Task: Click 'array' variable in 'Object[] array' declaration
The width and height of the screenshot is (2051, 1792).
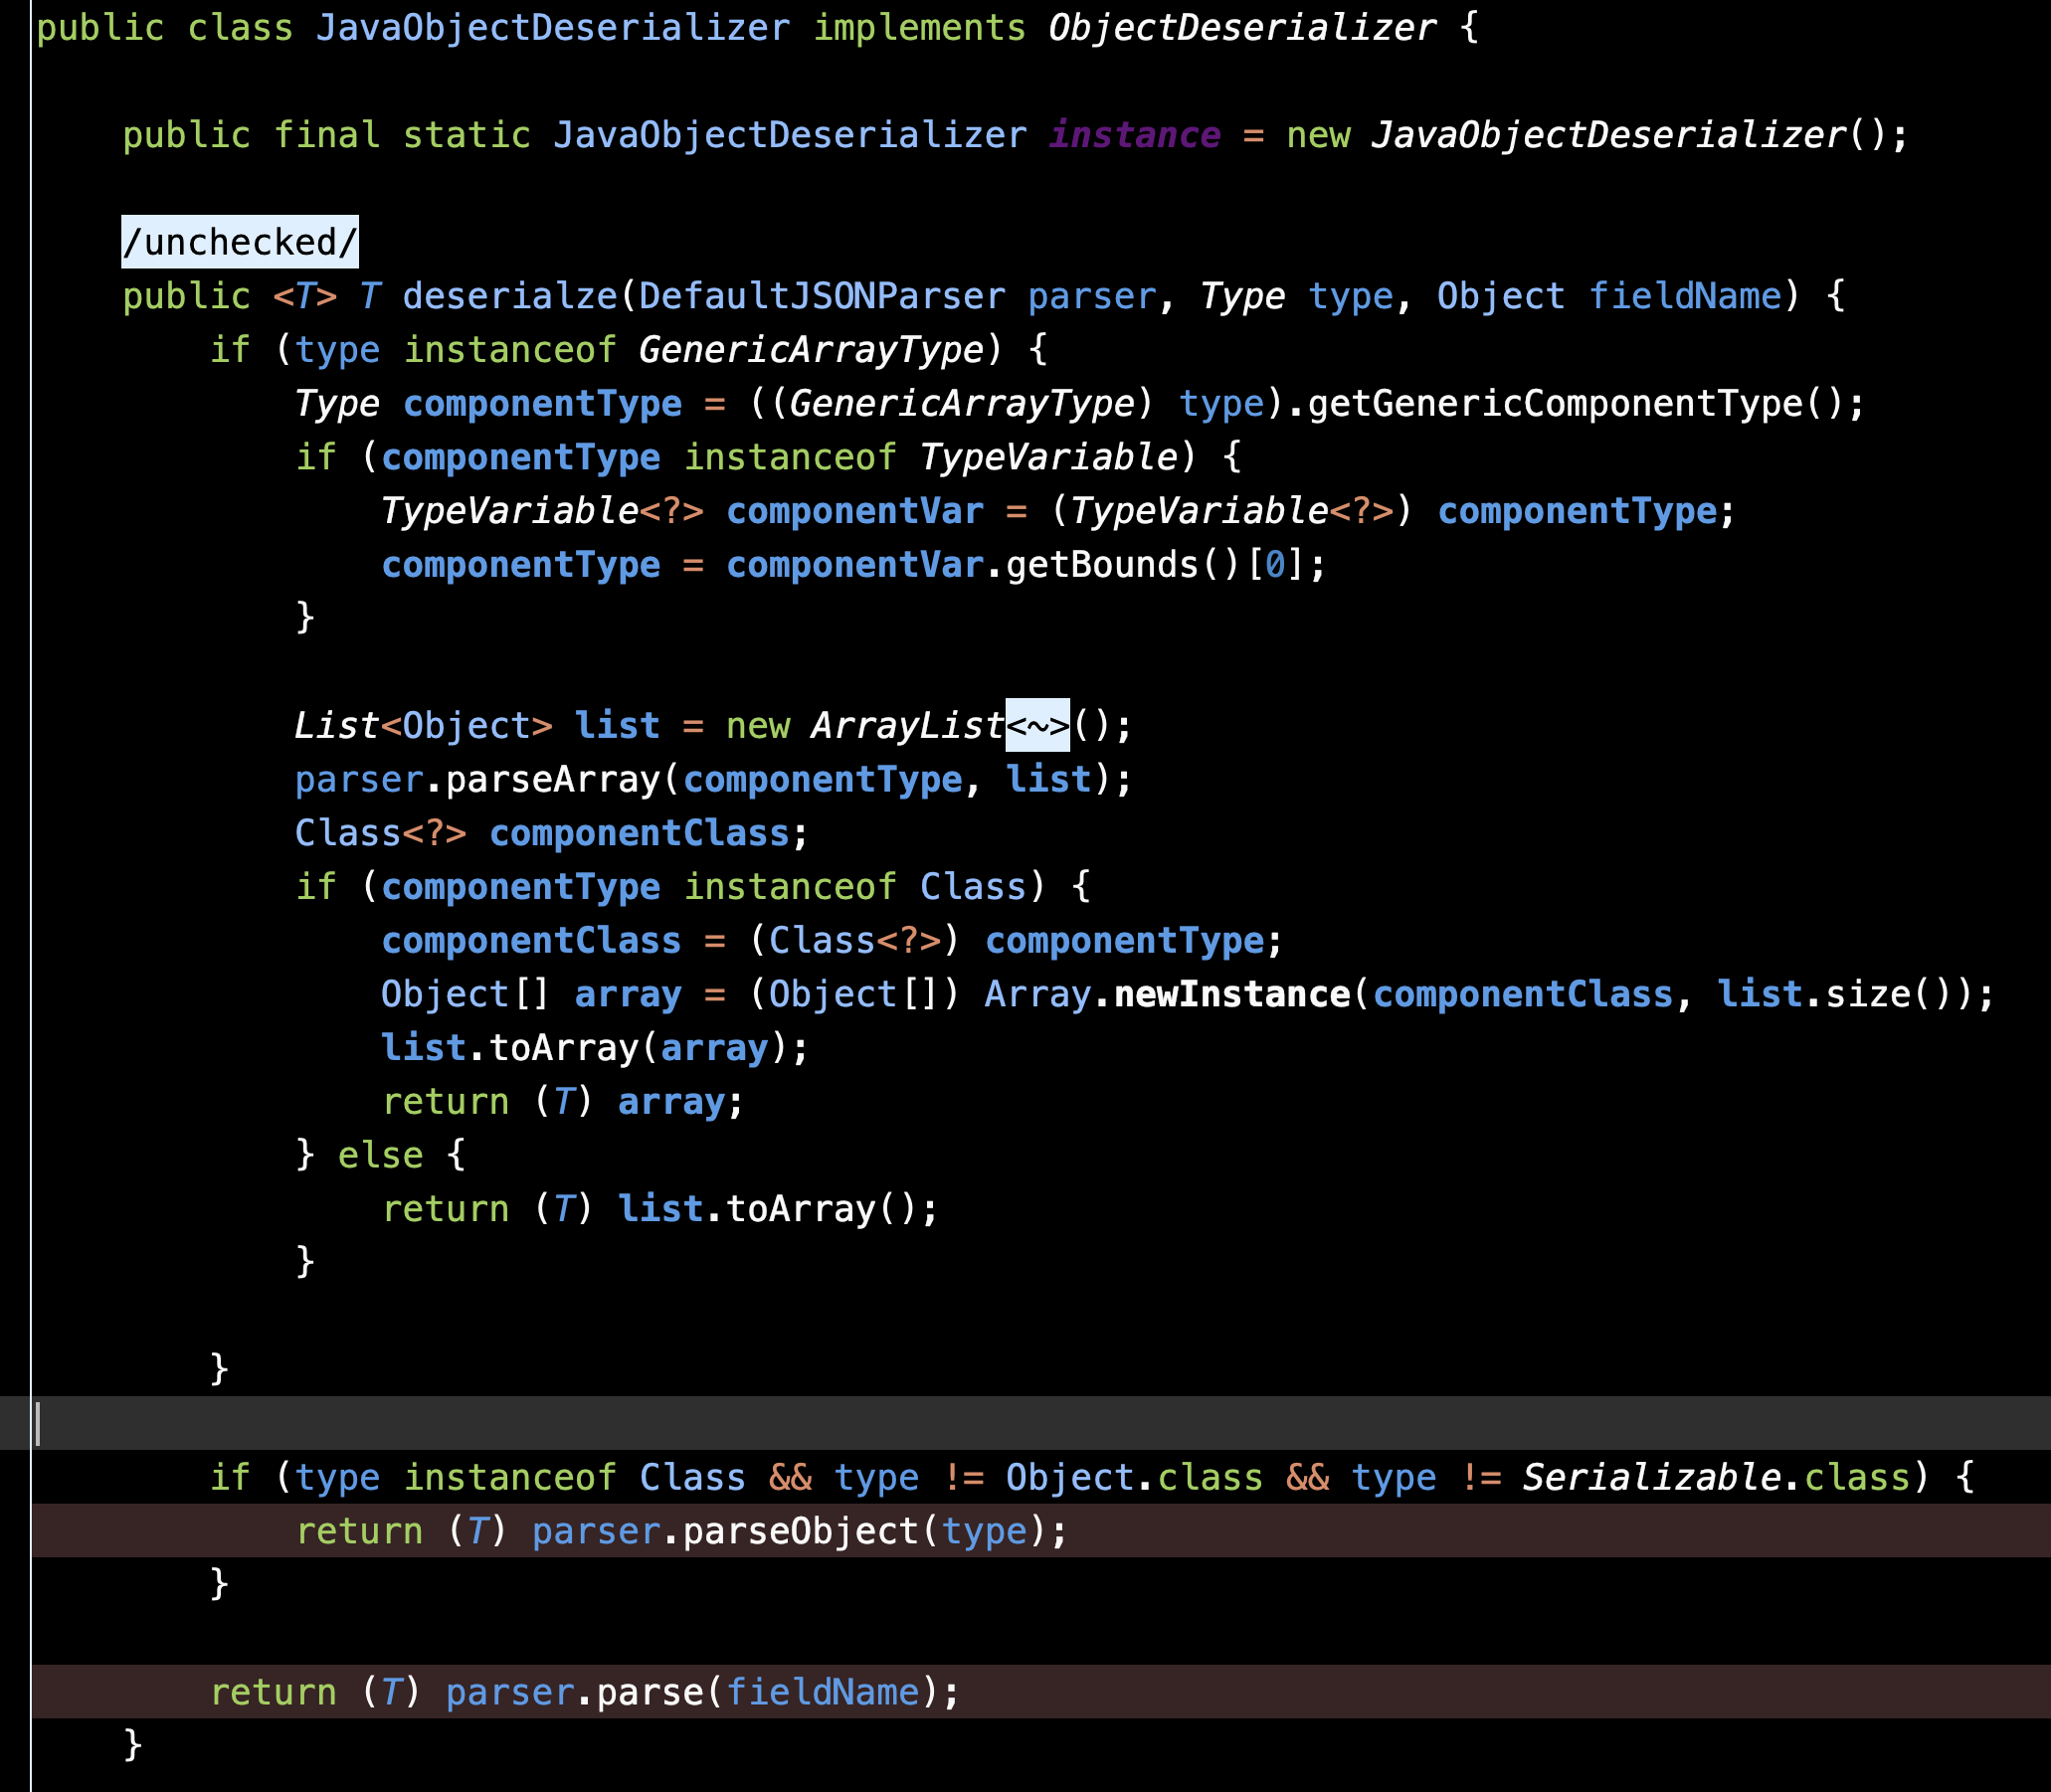Action: coord(628,994)
